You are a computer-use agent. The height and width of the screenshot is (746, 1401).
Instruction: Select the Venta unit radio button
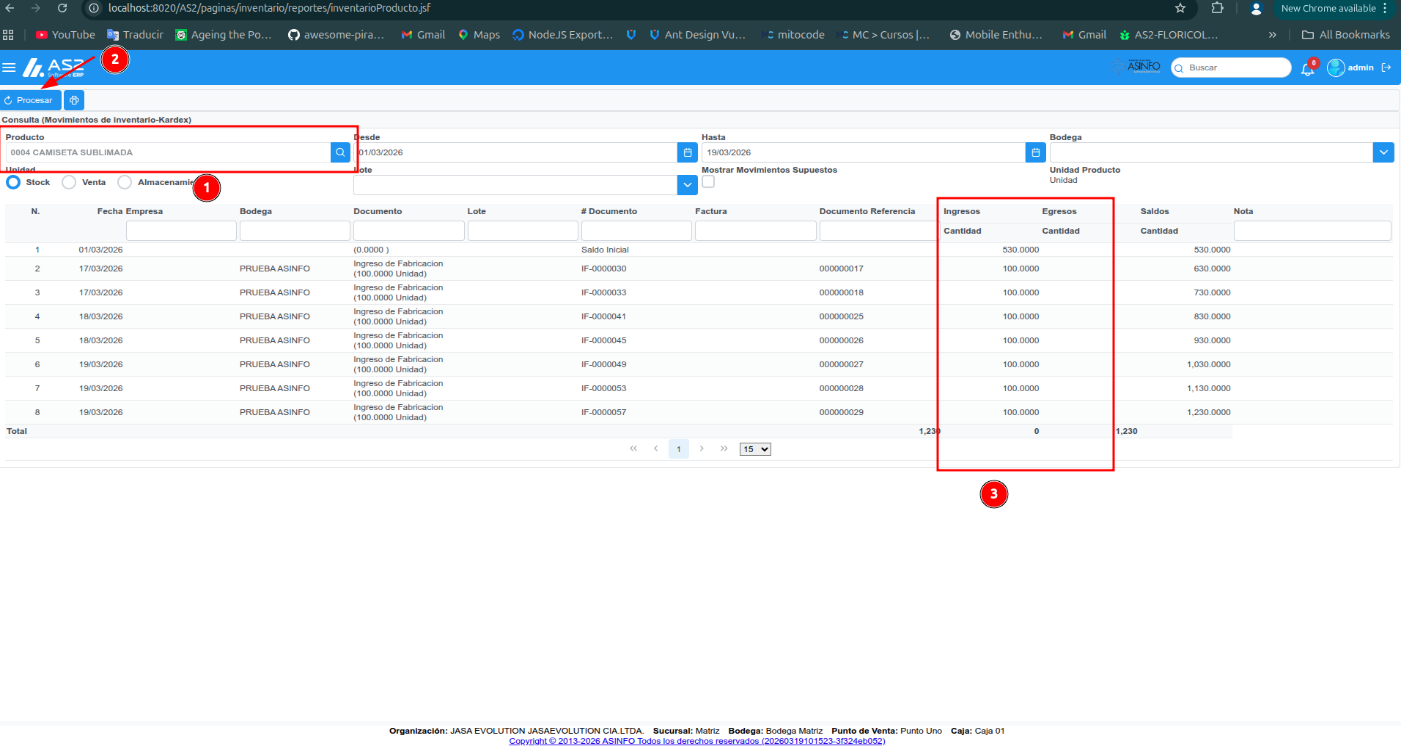(69, 182)
